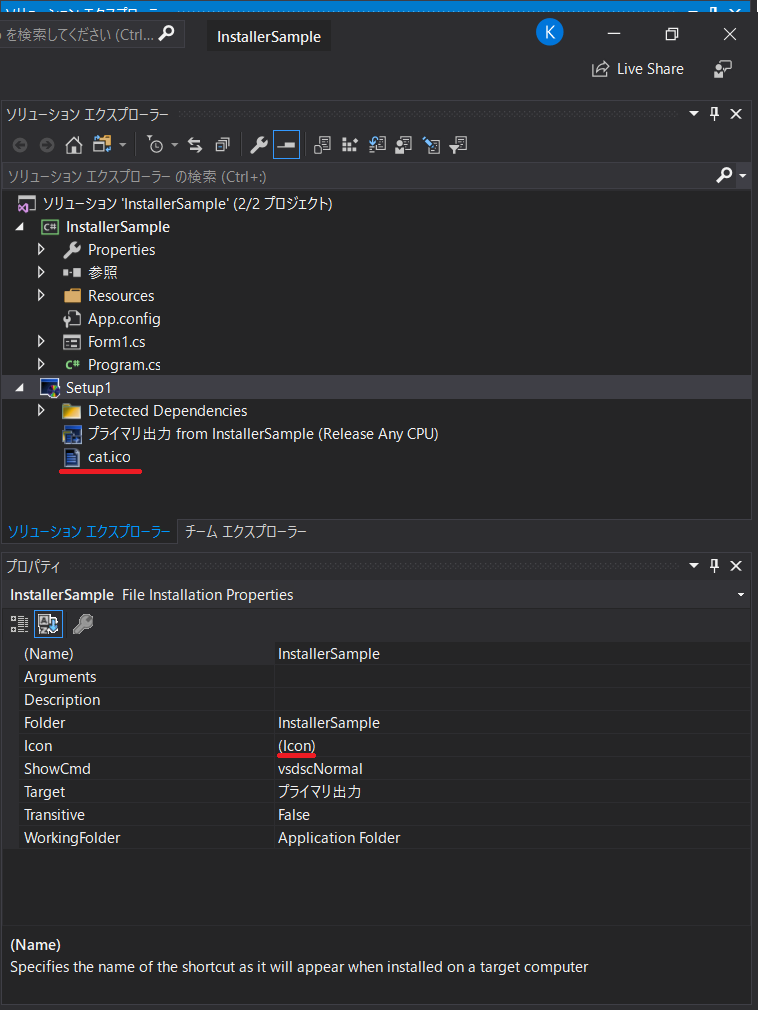Viewport: 758px width, 1010px height.
Task: Click the Back arrow in Solution Explorer toolbar
Action: [20, 145]
